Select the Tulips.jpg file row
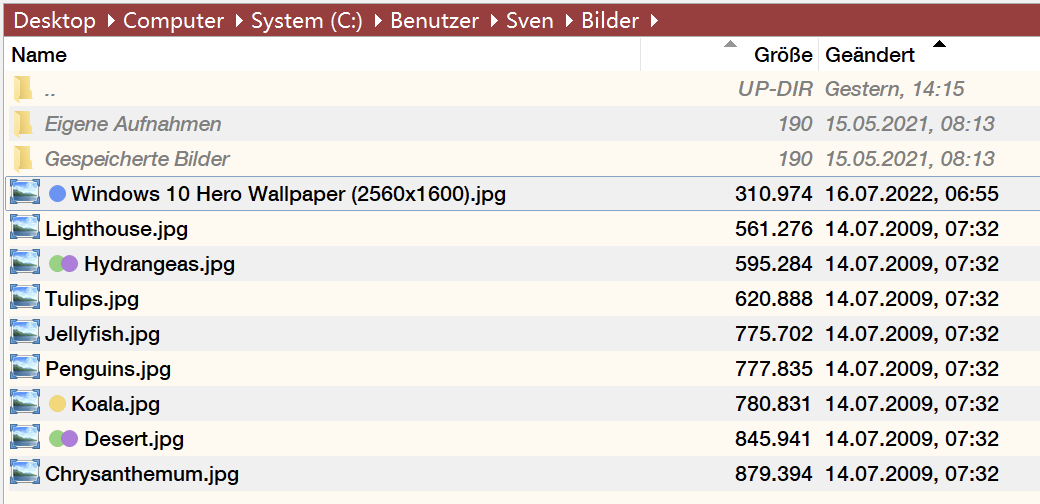The image size is (1040, 504). [x=522, y=298]
